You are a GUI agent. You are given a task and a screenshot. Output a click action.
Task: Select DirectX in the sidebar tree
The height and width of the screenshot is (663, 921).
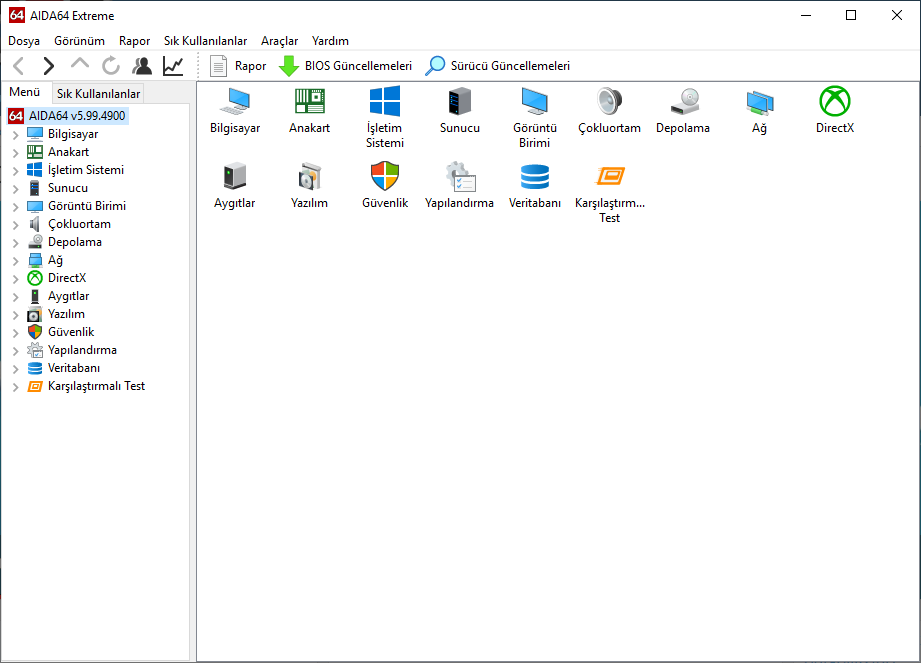[67, 278]
